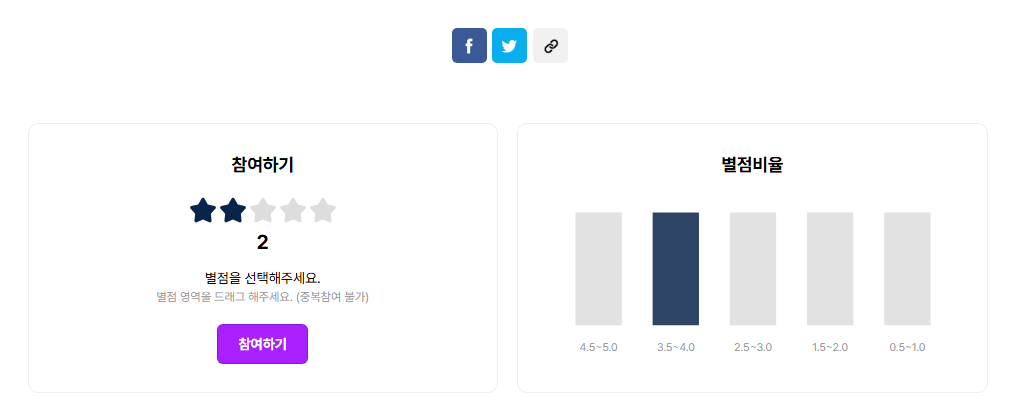Select the second filled star

[233, 211]
